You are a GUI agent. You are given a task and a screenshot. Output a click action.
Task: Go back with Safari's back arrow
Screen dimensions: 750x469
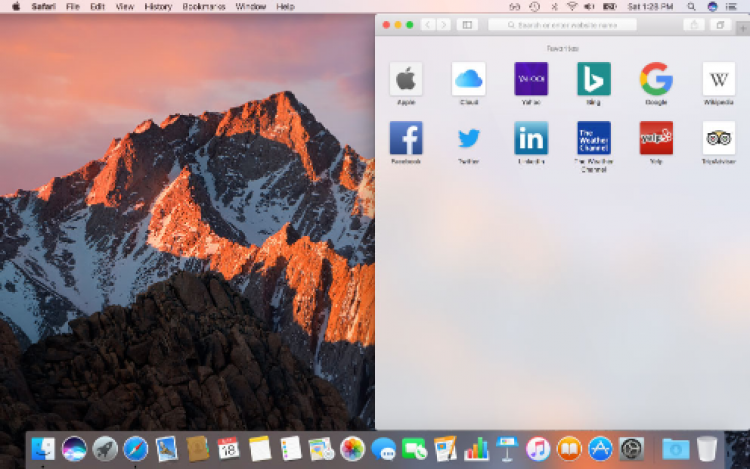428,25
